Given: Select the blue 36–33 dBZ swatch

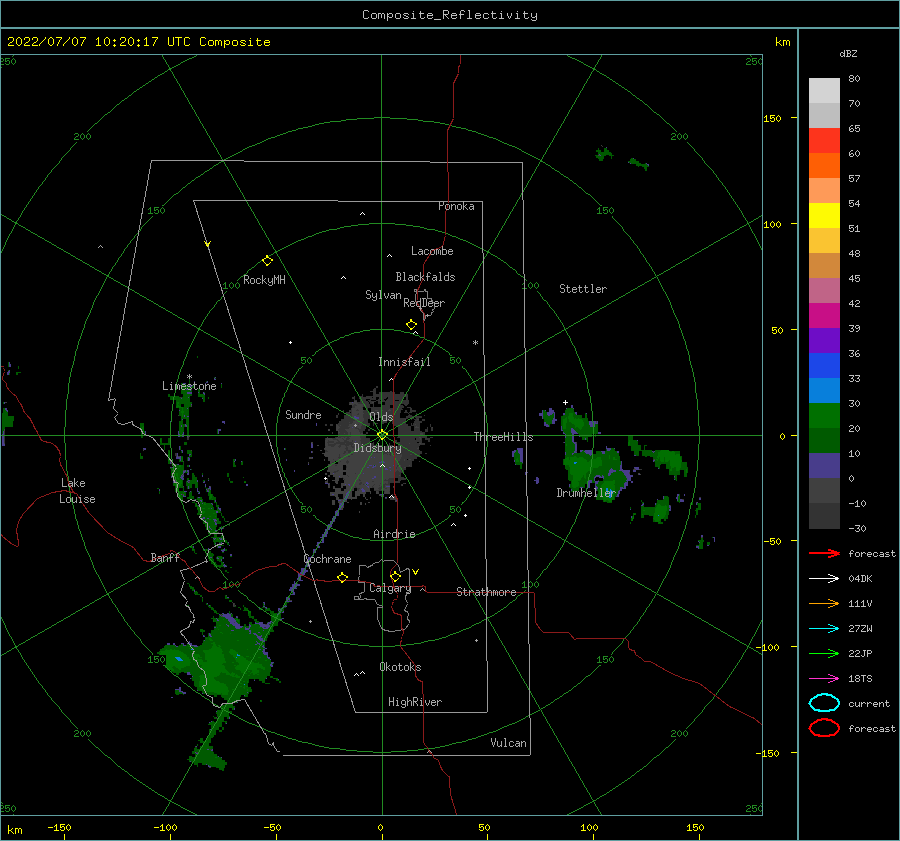Looking at the screenshot, I should click(x=824, y=366).
